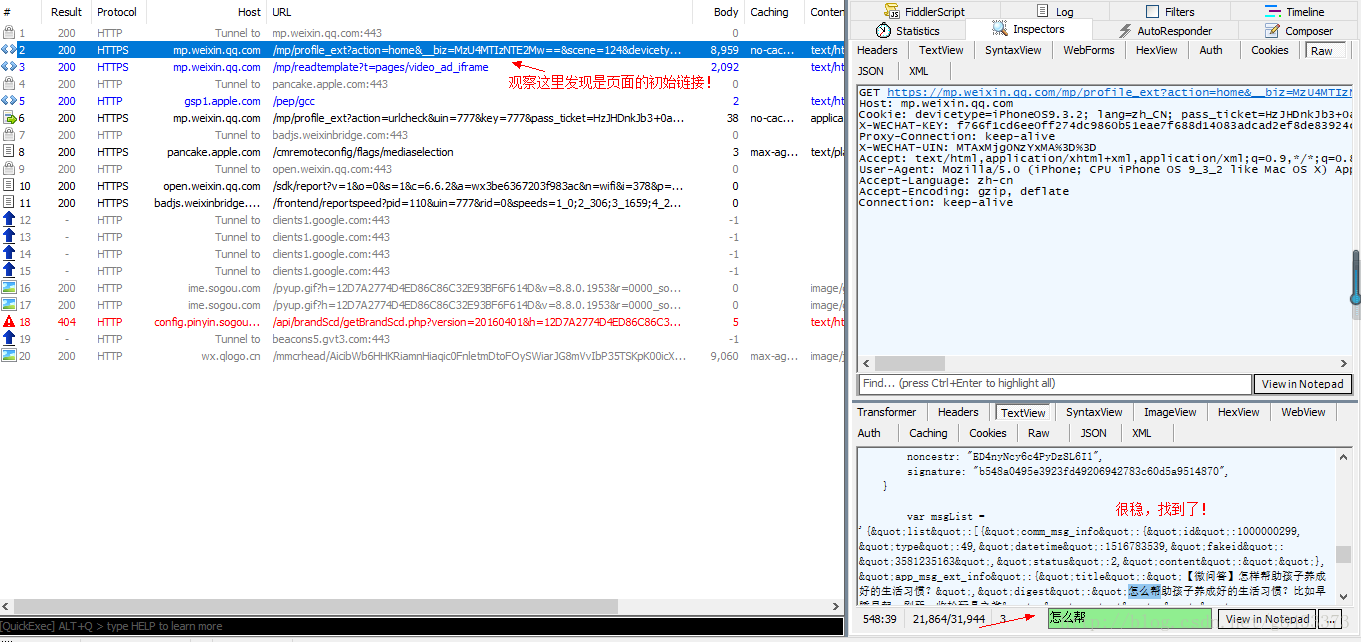Click request pane View in Notepad button
Image resolution: width=1361 pixels, height=642 pixels.
point(1302,384)
